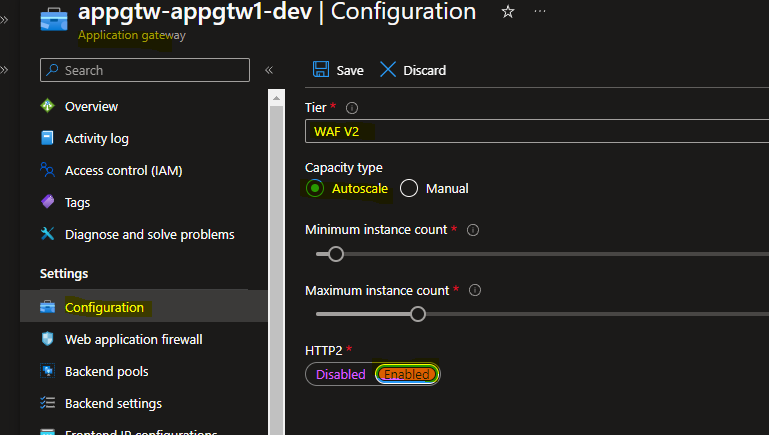This screenshot has width=769, height=435.
Task: Click the purple Tags icon
Action: click(48, 202)
